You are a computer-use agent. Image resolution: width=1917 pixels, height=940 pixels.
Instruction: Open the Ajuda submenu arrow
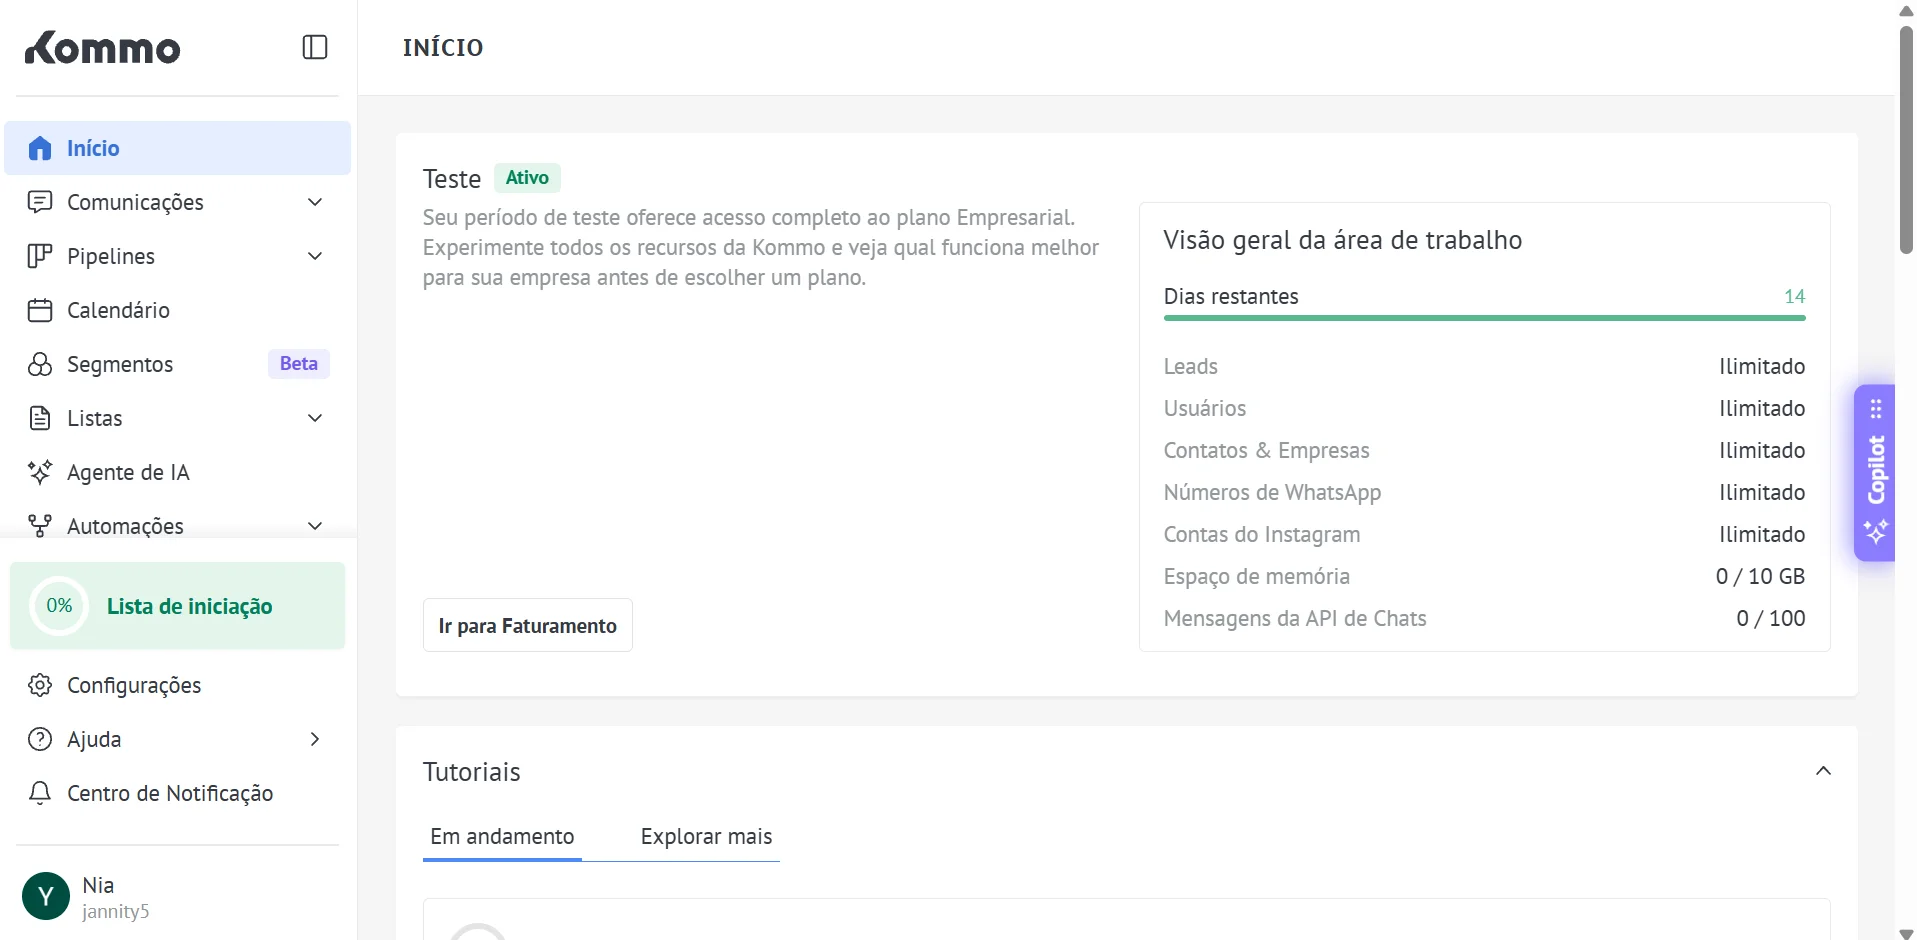(315, 739)
